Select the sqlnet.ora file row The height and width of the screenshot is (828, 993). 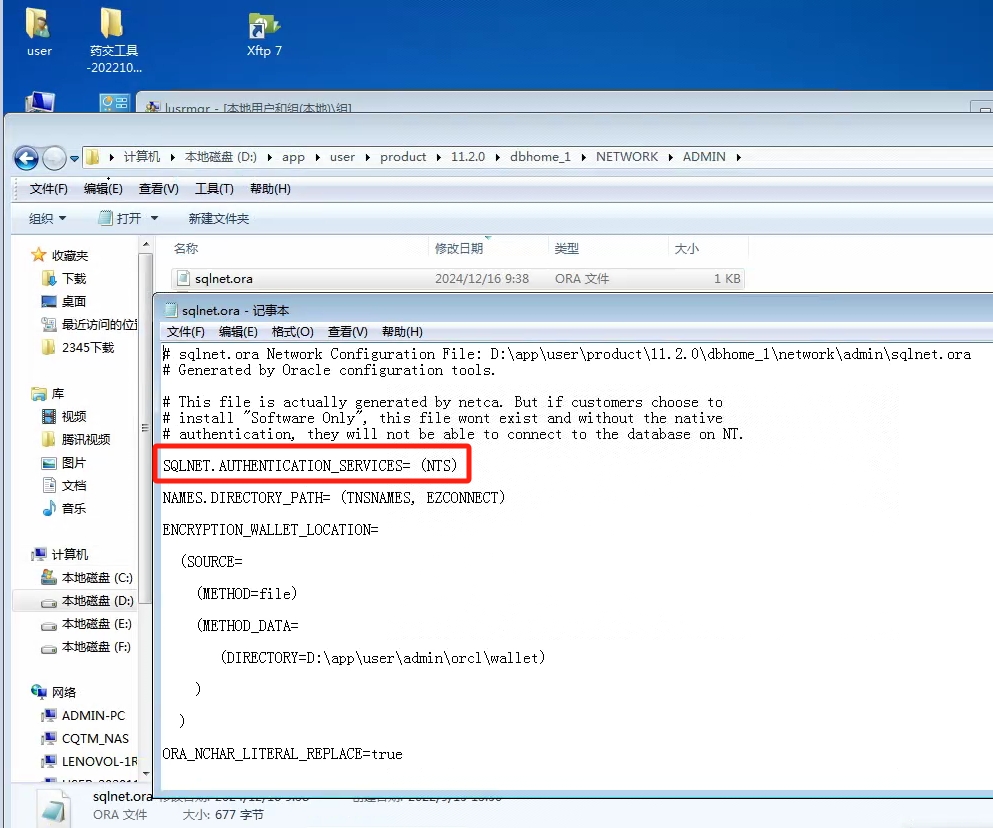457,279
